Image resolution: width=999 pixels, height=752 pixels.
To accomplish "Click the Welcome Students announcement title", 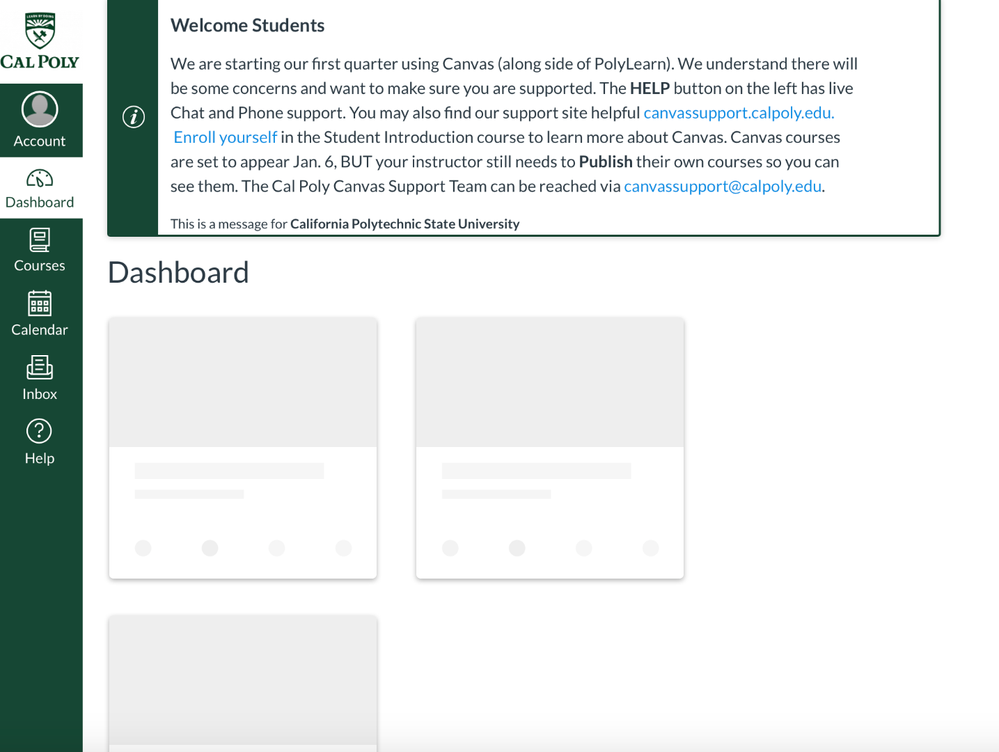I will pyautogui.click(x=247, y=25).
